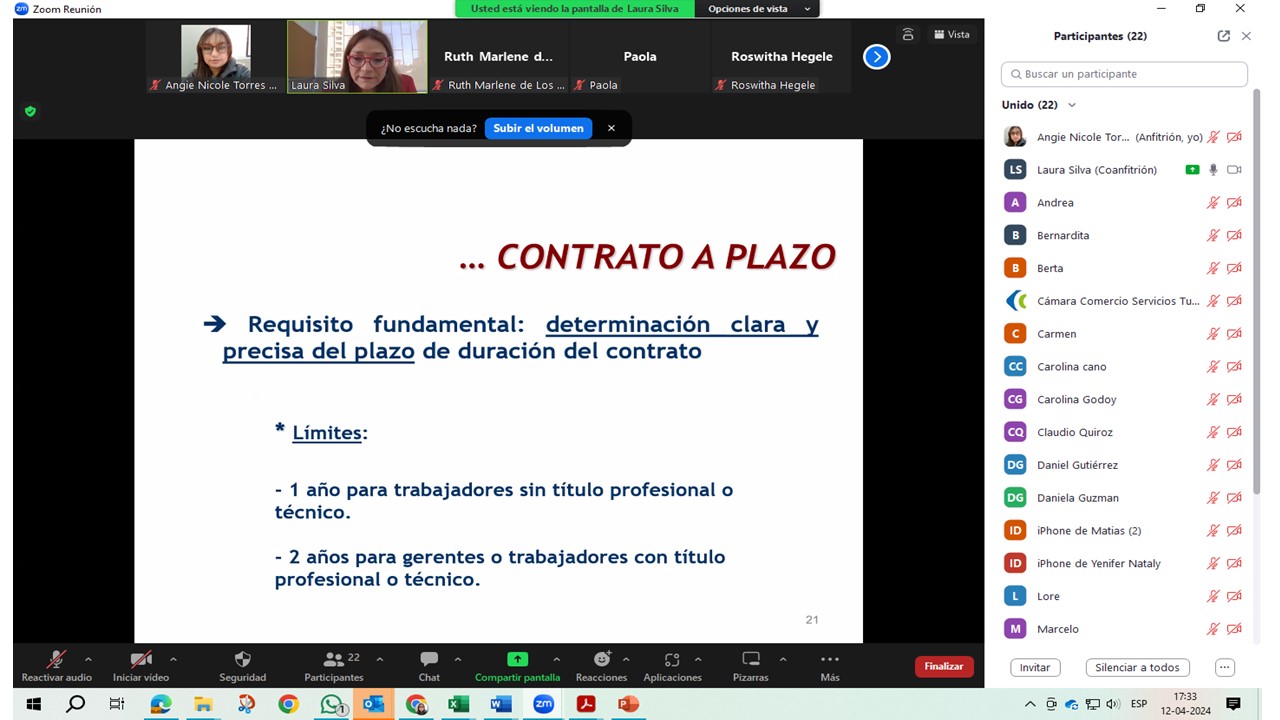Expand audio options arrow next to Reactivar audio

point(88,659)
